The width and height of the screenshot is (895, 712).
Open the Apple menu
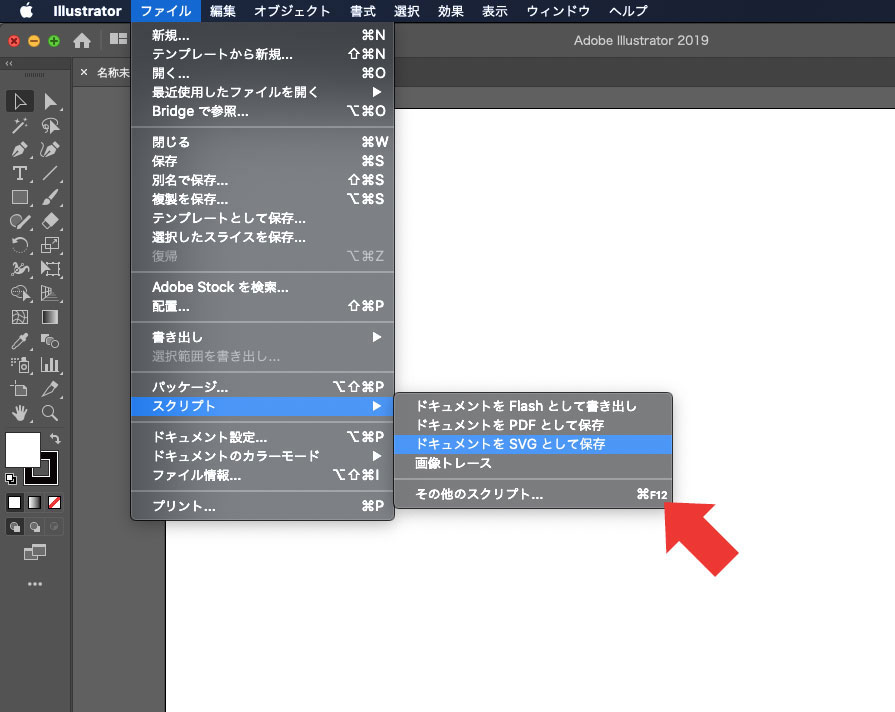pyautogui.click(x=26, y=11)
